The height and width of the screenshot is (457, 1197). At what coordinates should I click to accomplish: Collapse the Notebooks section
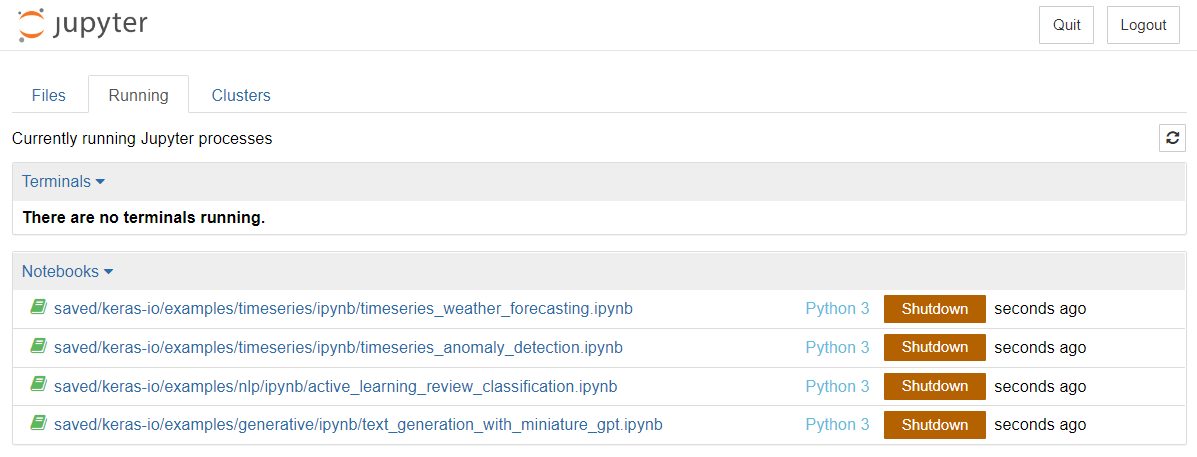pos(68,271)
